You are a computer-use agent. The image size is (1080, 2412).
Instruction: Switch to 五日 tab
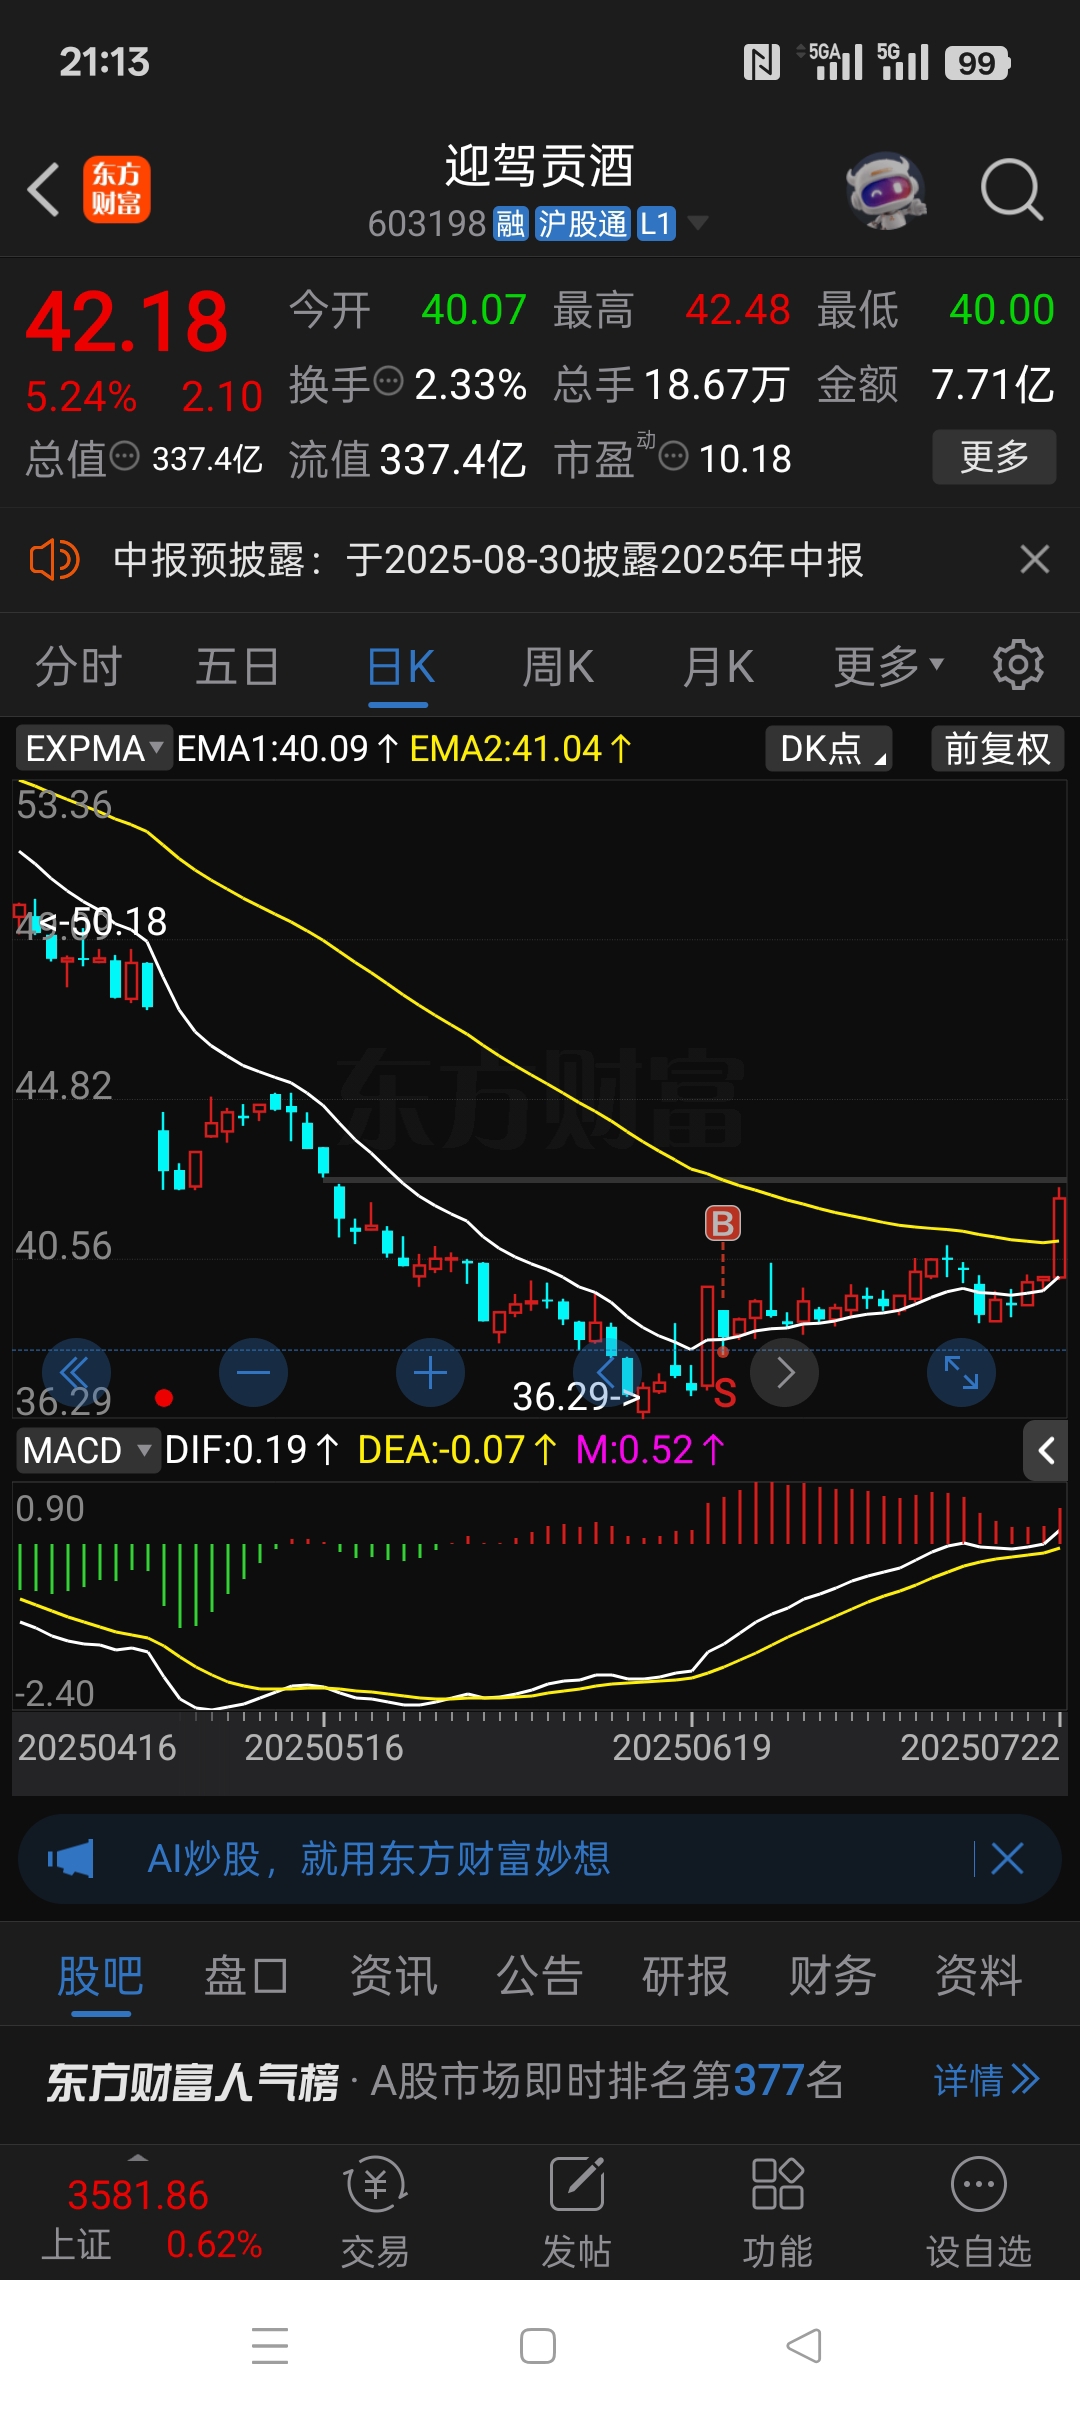point(237,666)
